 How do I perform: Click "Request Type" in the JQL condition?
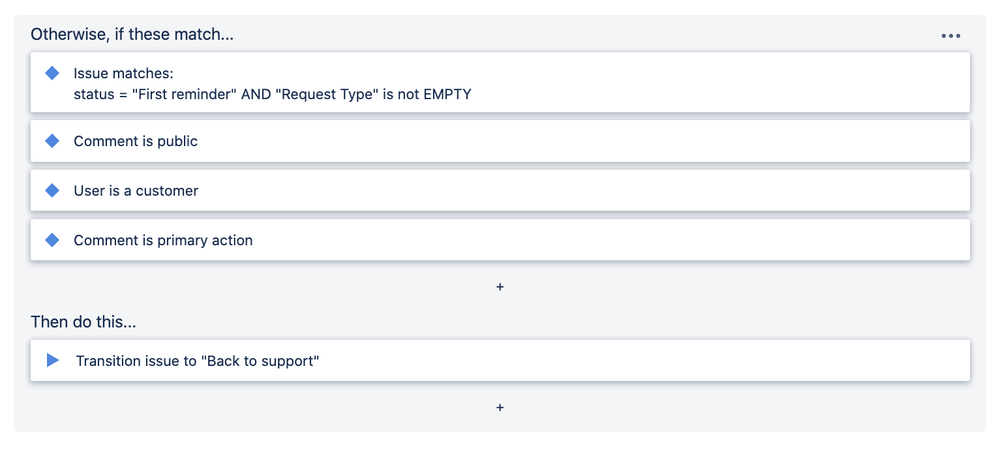pyautogui.click(x=326, y=94)
